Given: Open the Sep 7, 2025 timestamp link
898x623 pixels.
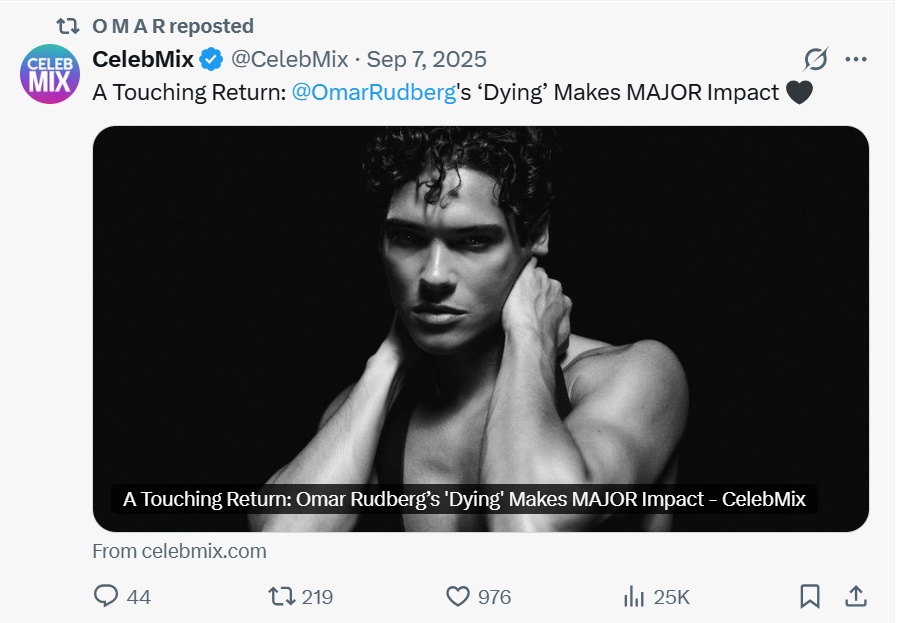Looking at the screenshot, I should (427, 59).
